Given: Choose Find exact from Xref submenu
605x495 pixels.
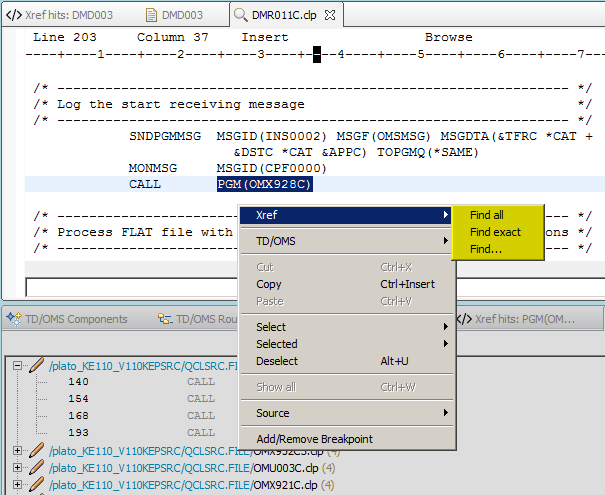Looking at the screenshot, I should [495, 232].
